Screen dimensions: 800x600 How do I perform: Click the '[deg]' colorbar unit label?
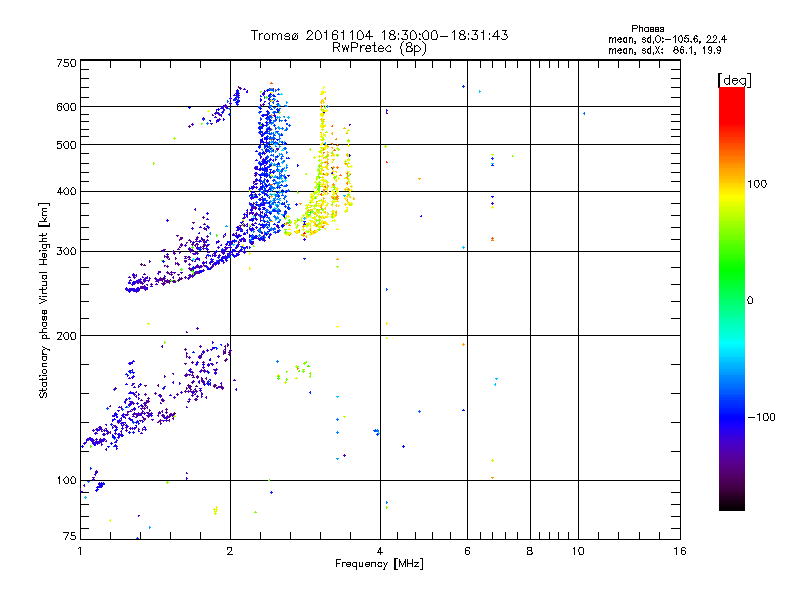point(734,80)
